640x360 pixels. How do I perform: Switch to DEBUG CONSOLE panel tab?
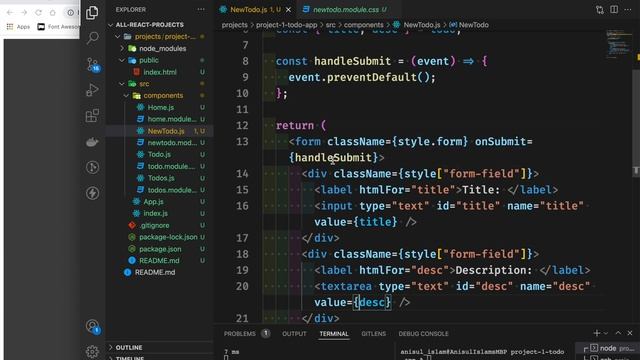(423, 333)
